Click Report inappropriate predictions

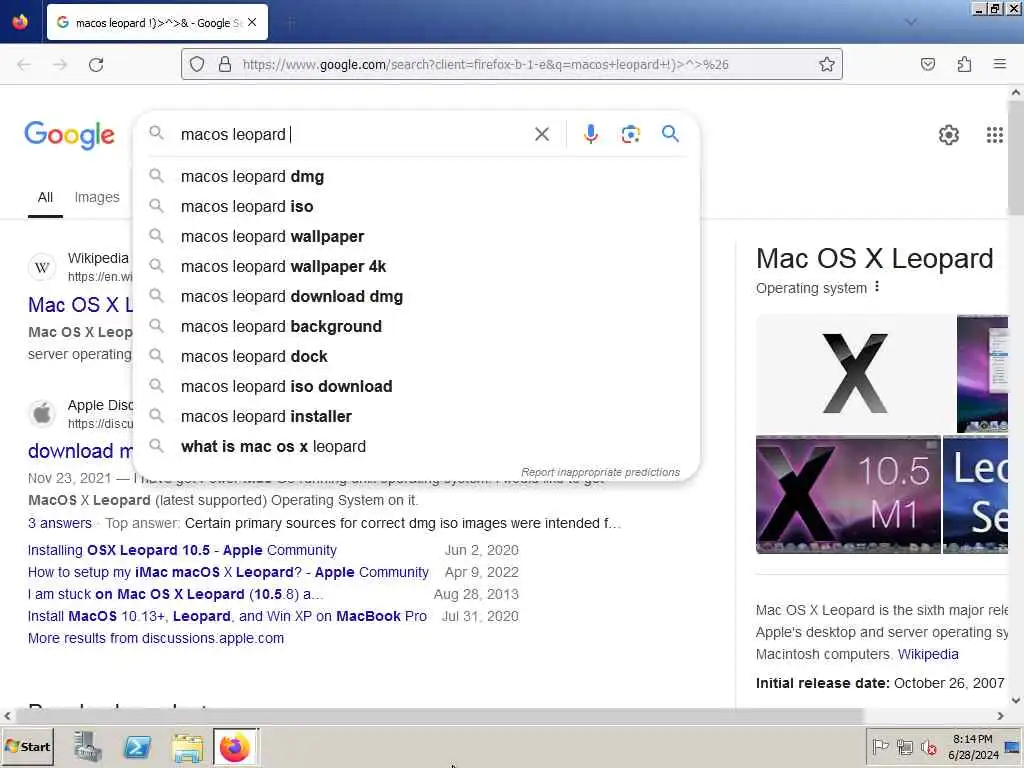[600, 472]
